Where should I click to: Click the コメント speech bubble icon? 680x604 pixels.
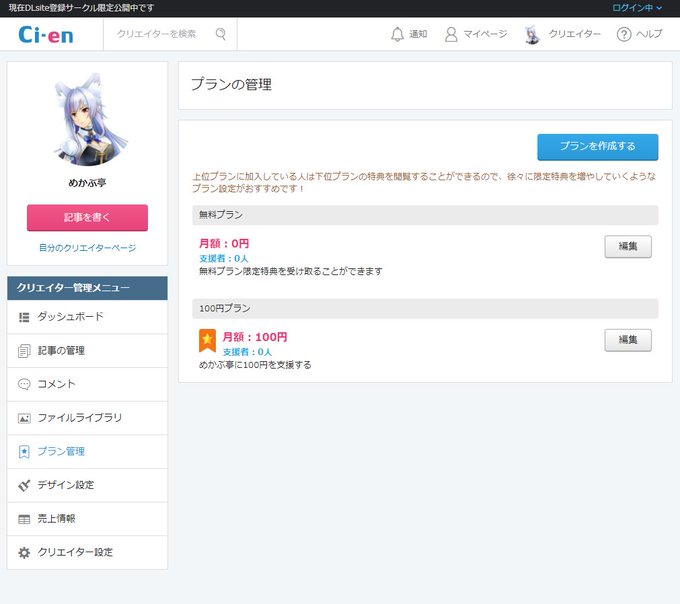(24, 384)
